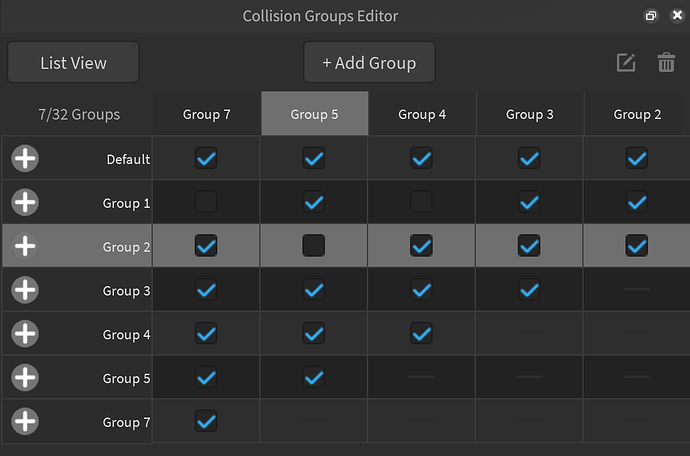690x456 pixels.
Task: Enable Group 1 collision with Group 4
Action: pos(422,202)
